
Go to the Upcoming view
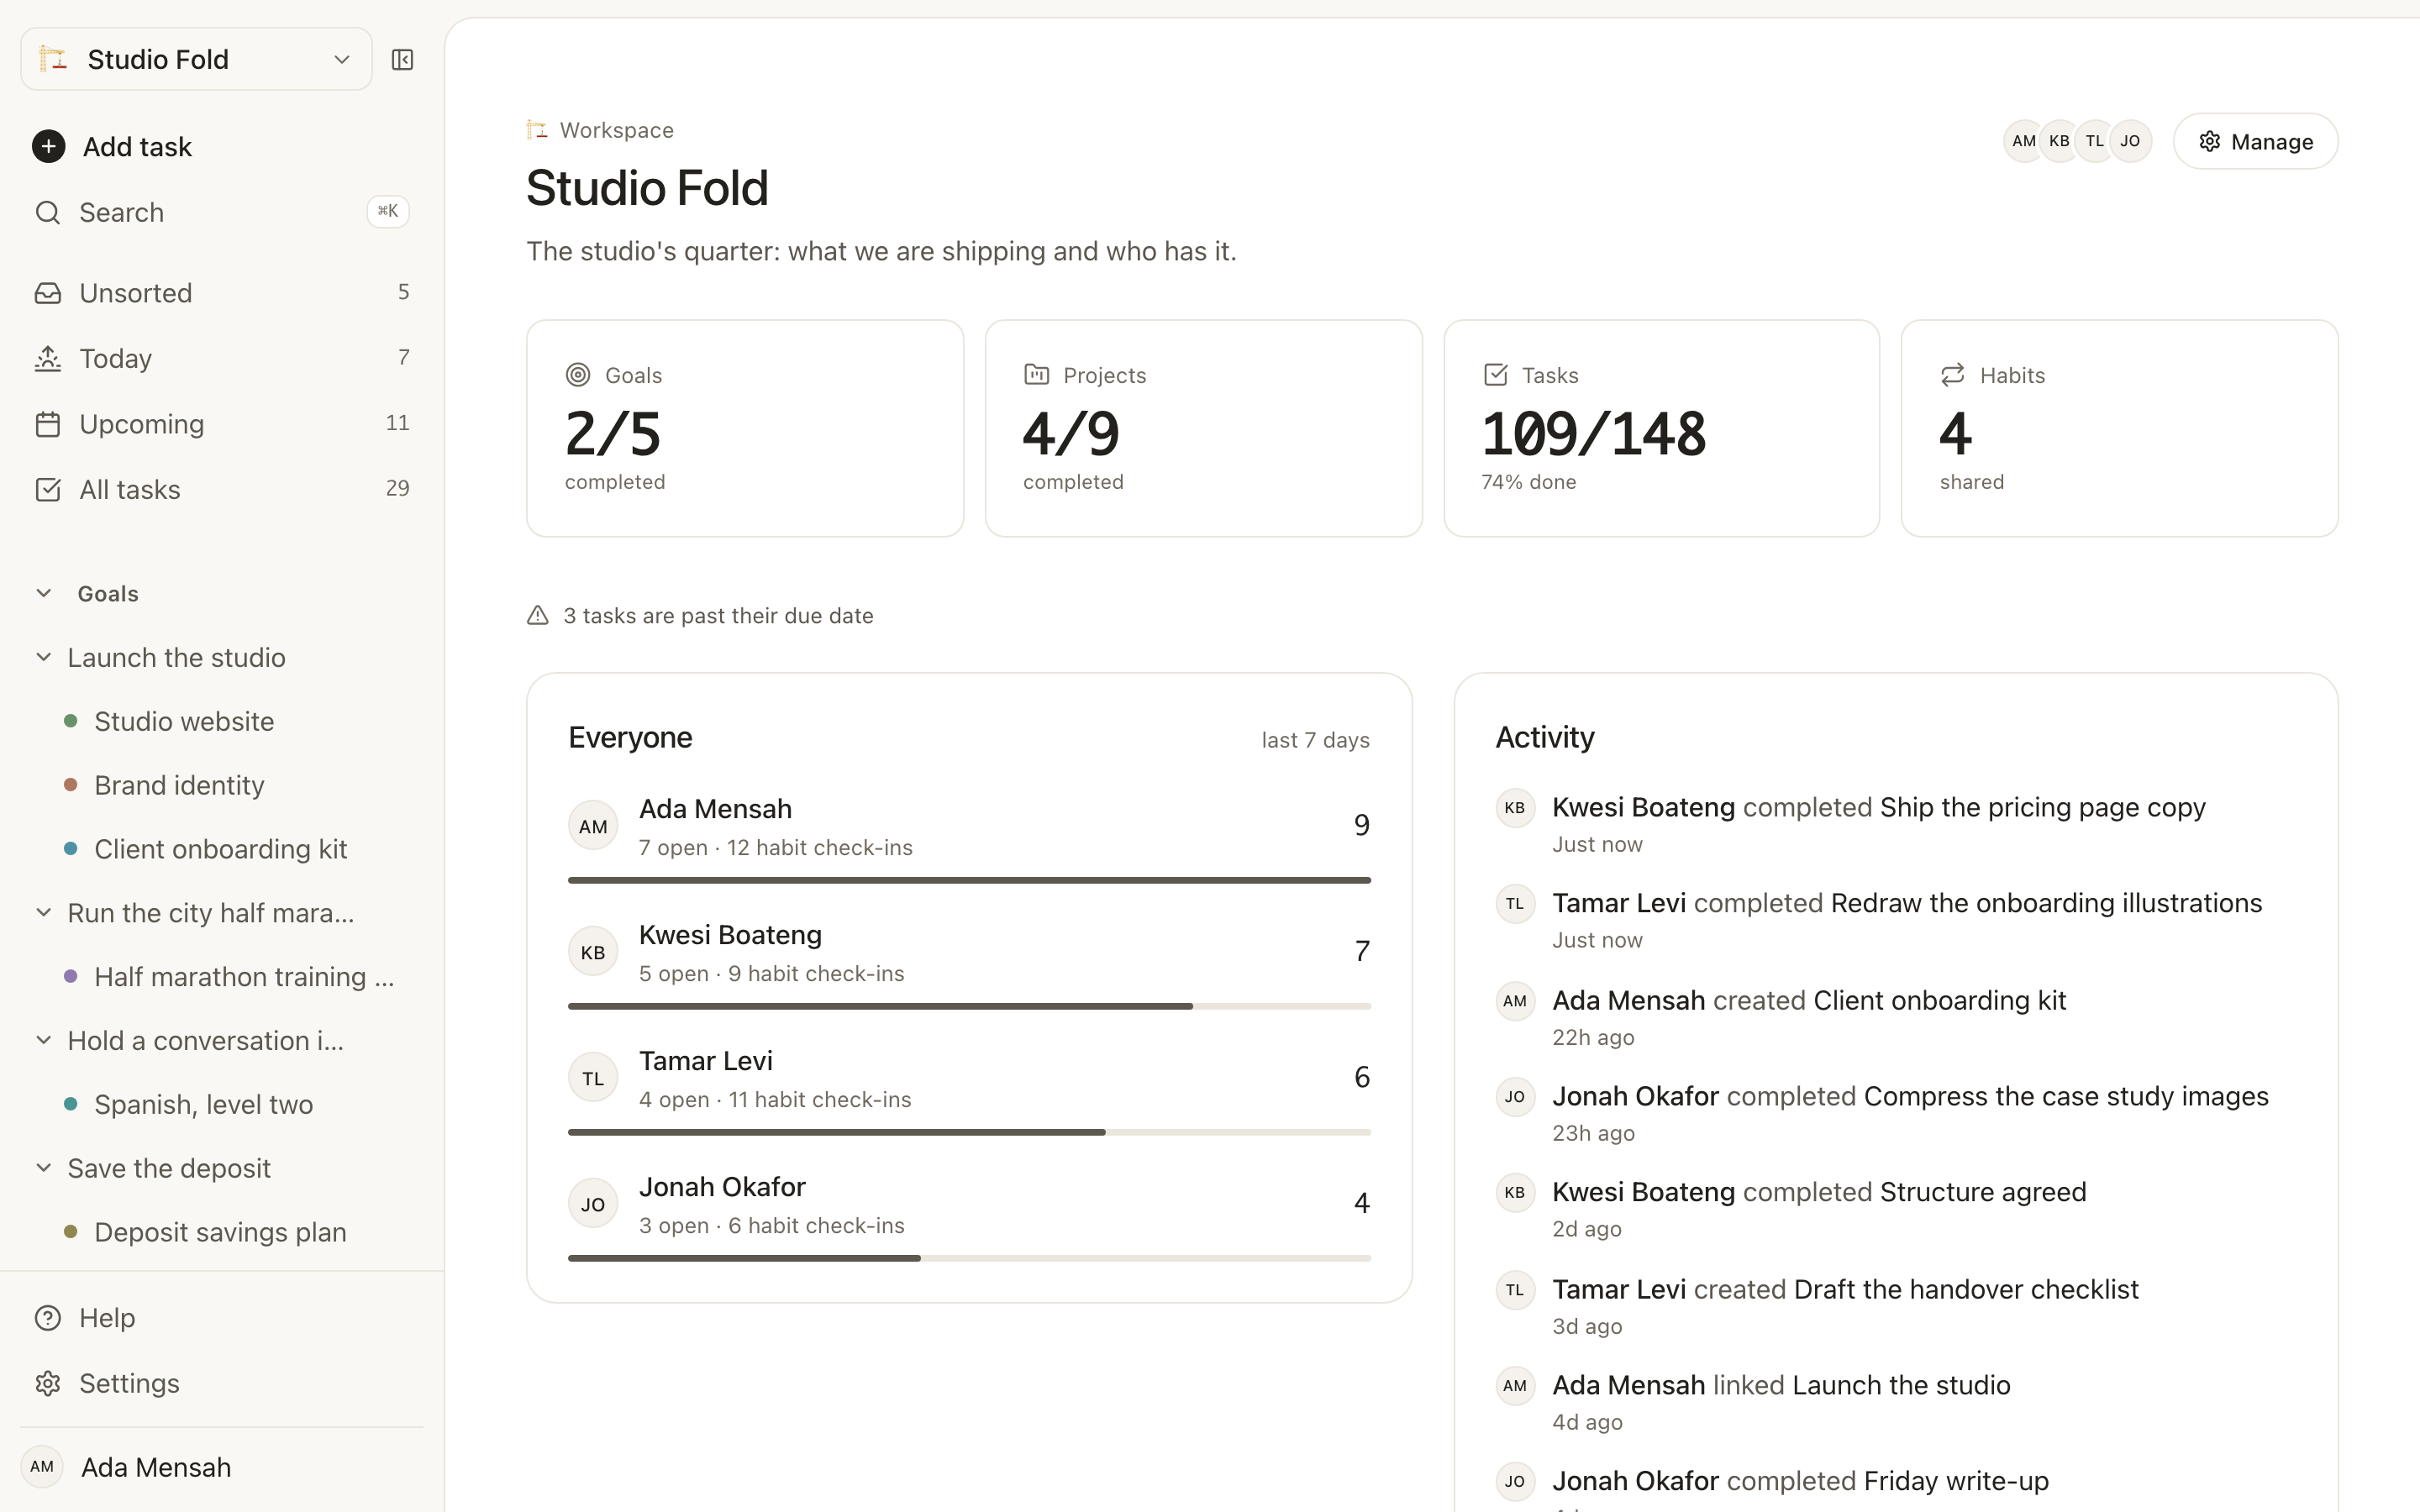pos(222,424)
